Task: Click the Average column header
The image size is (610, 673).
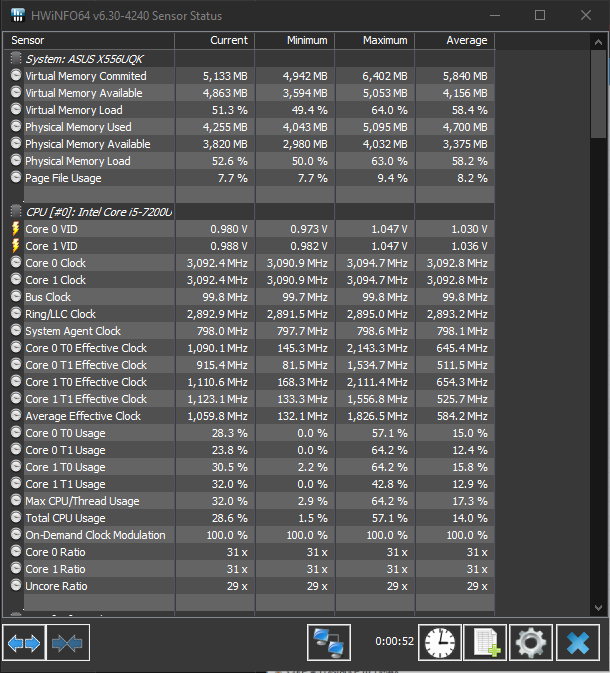Action: coord(455,40)
